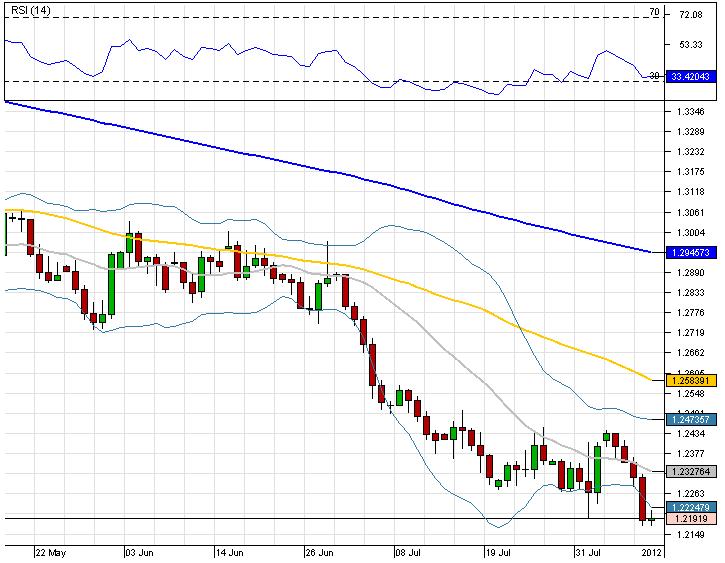Select the gray middle band tag 1.232764
725x563 pixels.
tap(687, 470)
